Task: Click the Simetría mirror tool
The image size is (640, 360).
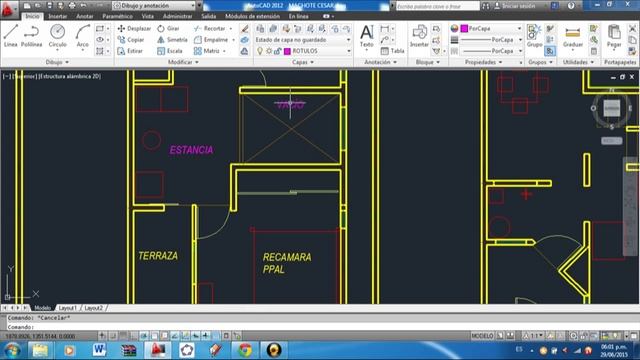Action: (172, 40)
